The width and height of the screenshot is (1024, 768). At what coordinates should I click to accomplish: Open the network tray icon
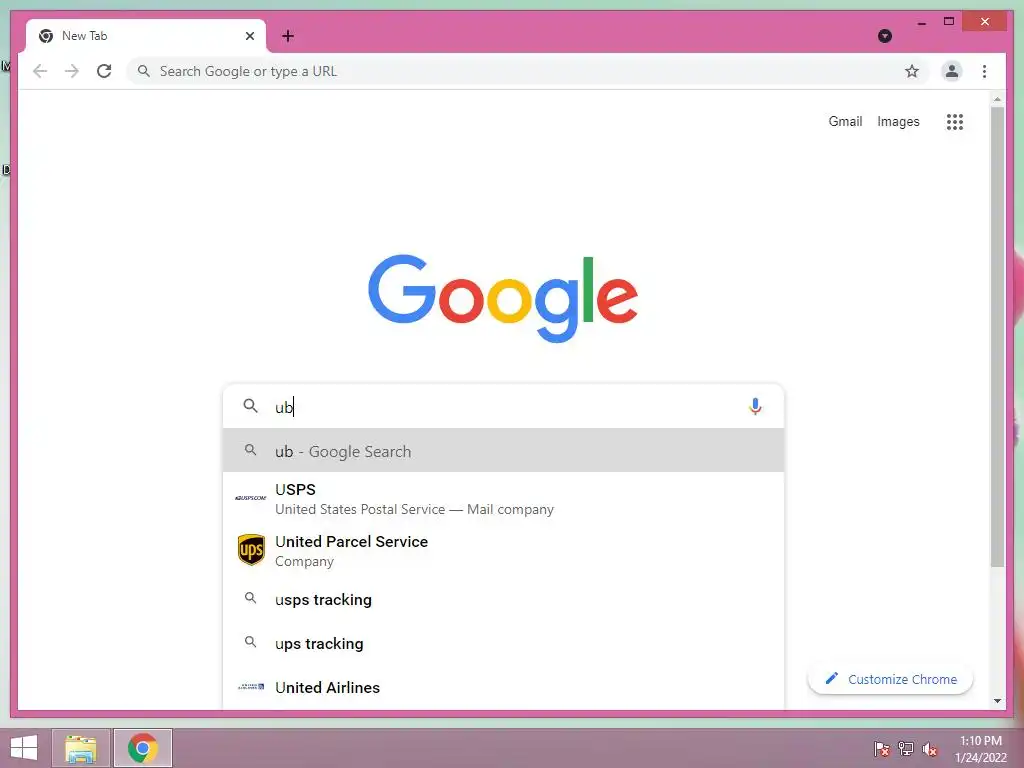click(x=906, y=749)
